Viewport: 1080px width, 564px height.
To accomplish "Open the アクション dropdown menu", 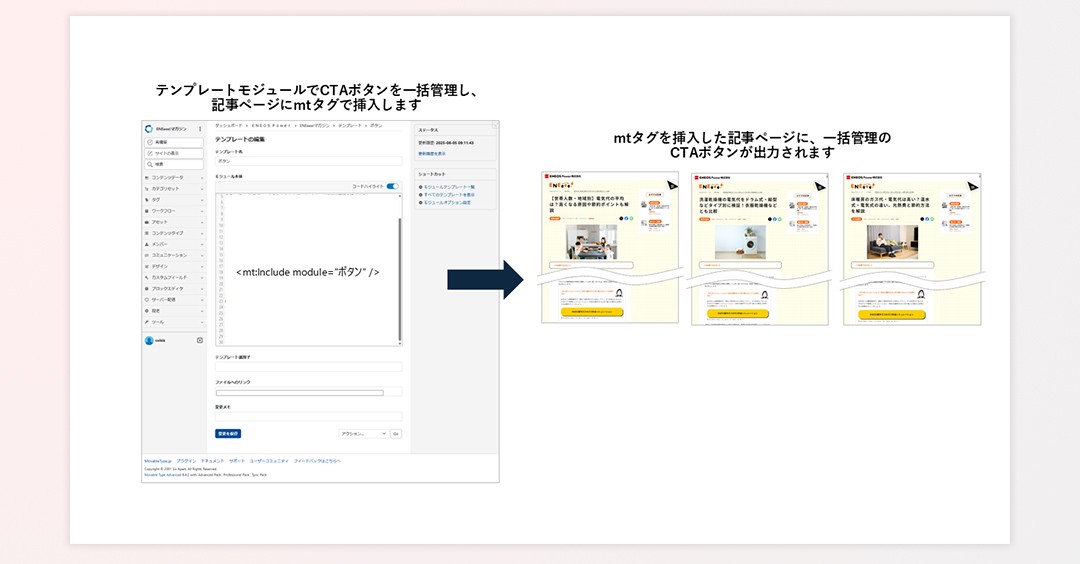I will pos(362,434).
